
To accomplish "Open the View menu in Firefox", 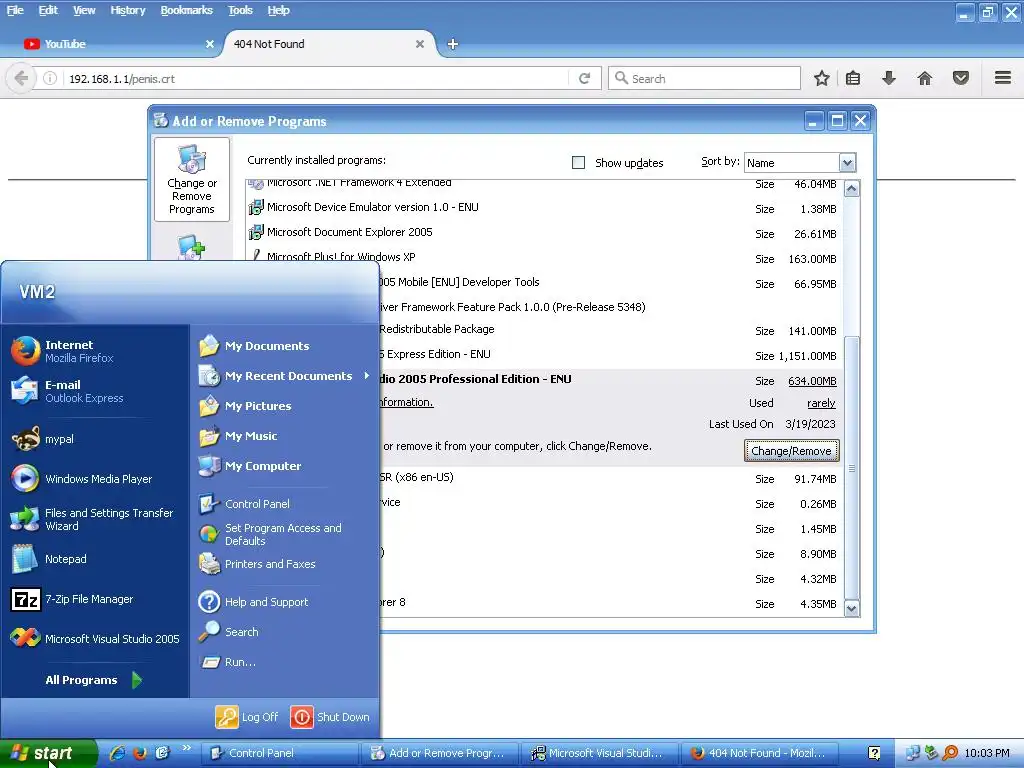I will pyautogui.click(x=84, y=10).
